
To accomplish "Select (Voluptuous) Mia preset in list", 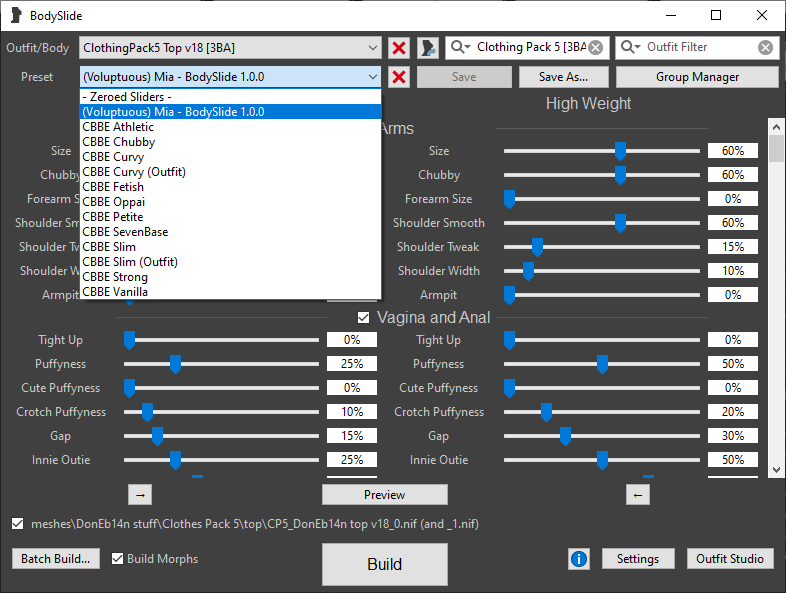I will pos(231,112).
